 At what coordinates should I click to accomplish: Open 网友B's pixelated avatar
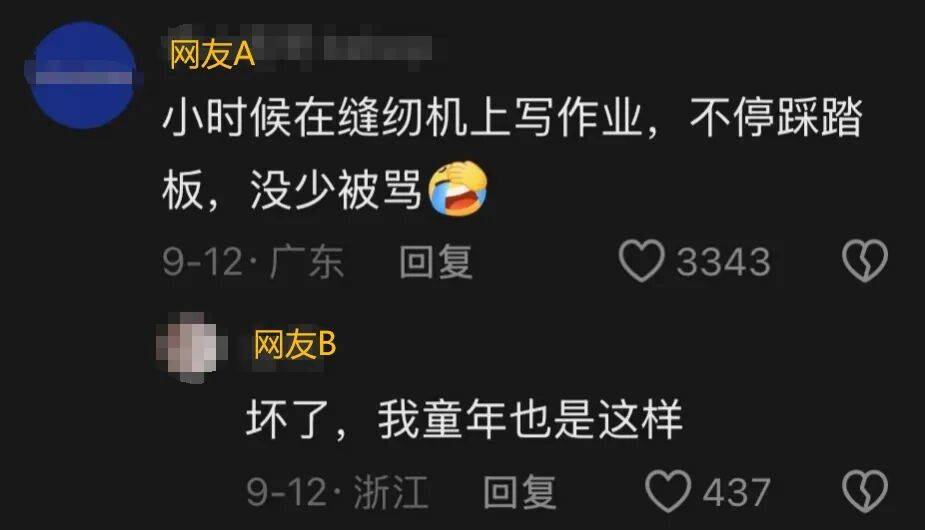point(192,348)
